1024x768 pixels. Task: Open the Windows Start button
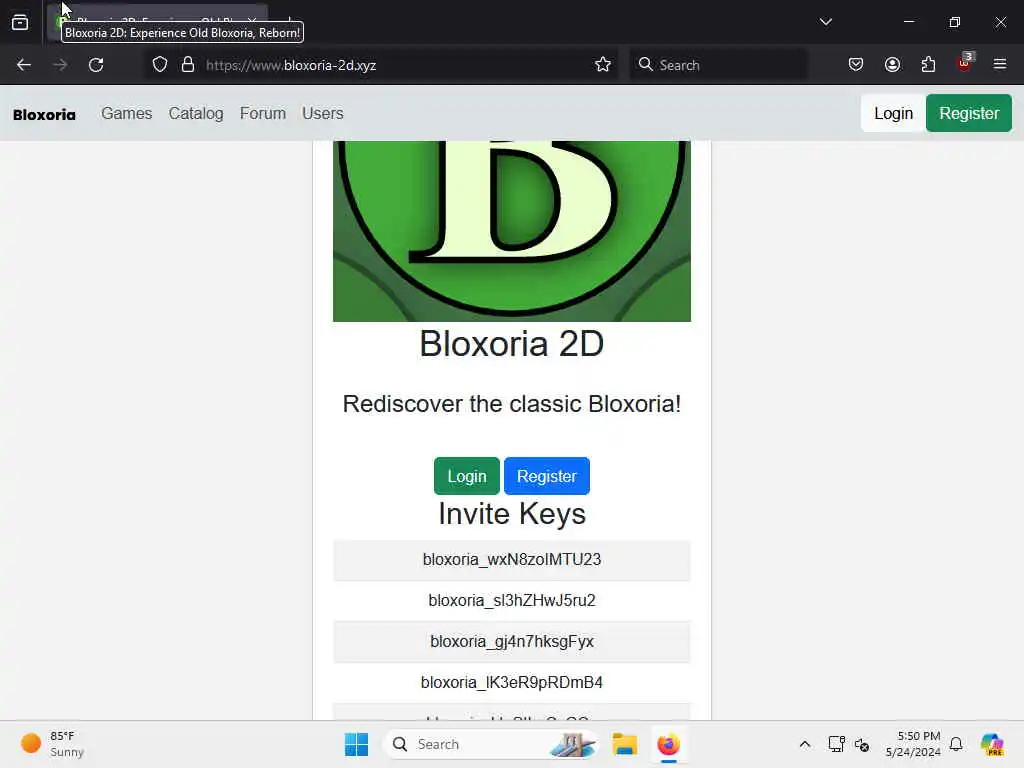[x=357, y=744]
